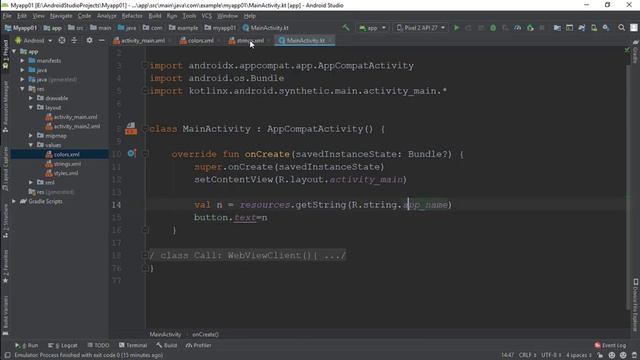Click Myapp01 breadcrumb in navigation bar
Viewport: 640px width, 360px height.
pos(21,28)
